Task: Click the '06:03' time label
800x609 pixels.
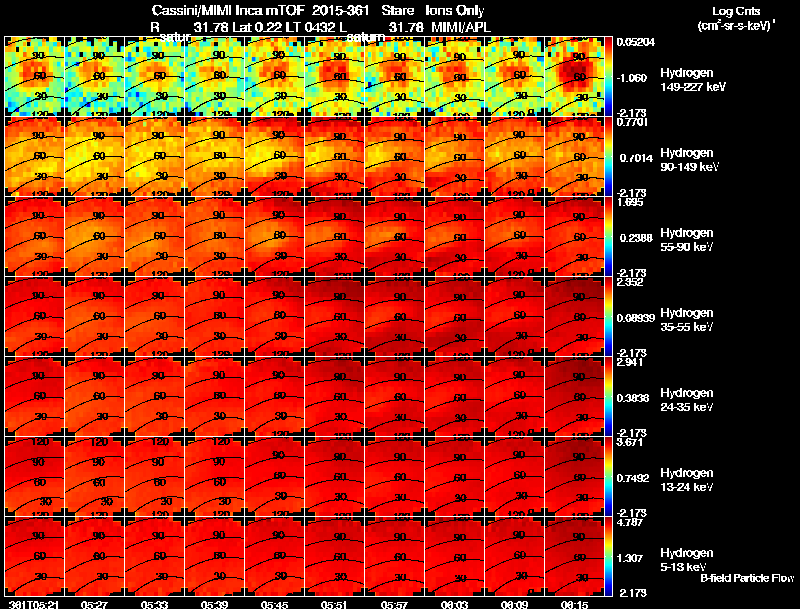Action: (x=455, y=604)
